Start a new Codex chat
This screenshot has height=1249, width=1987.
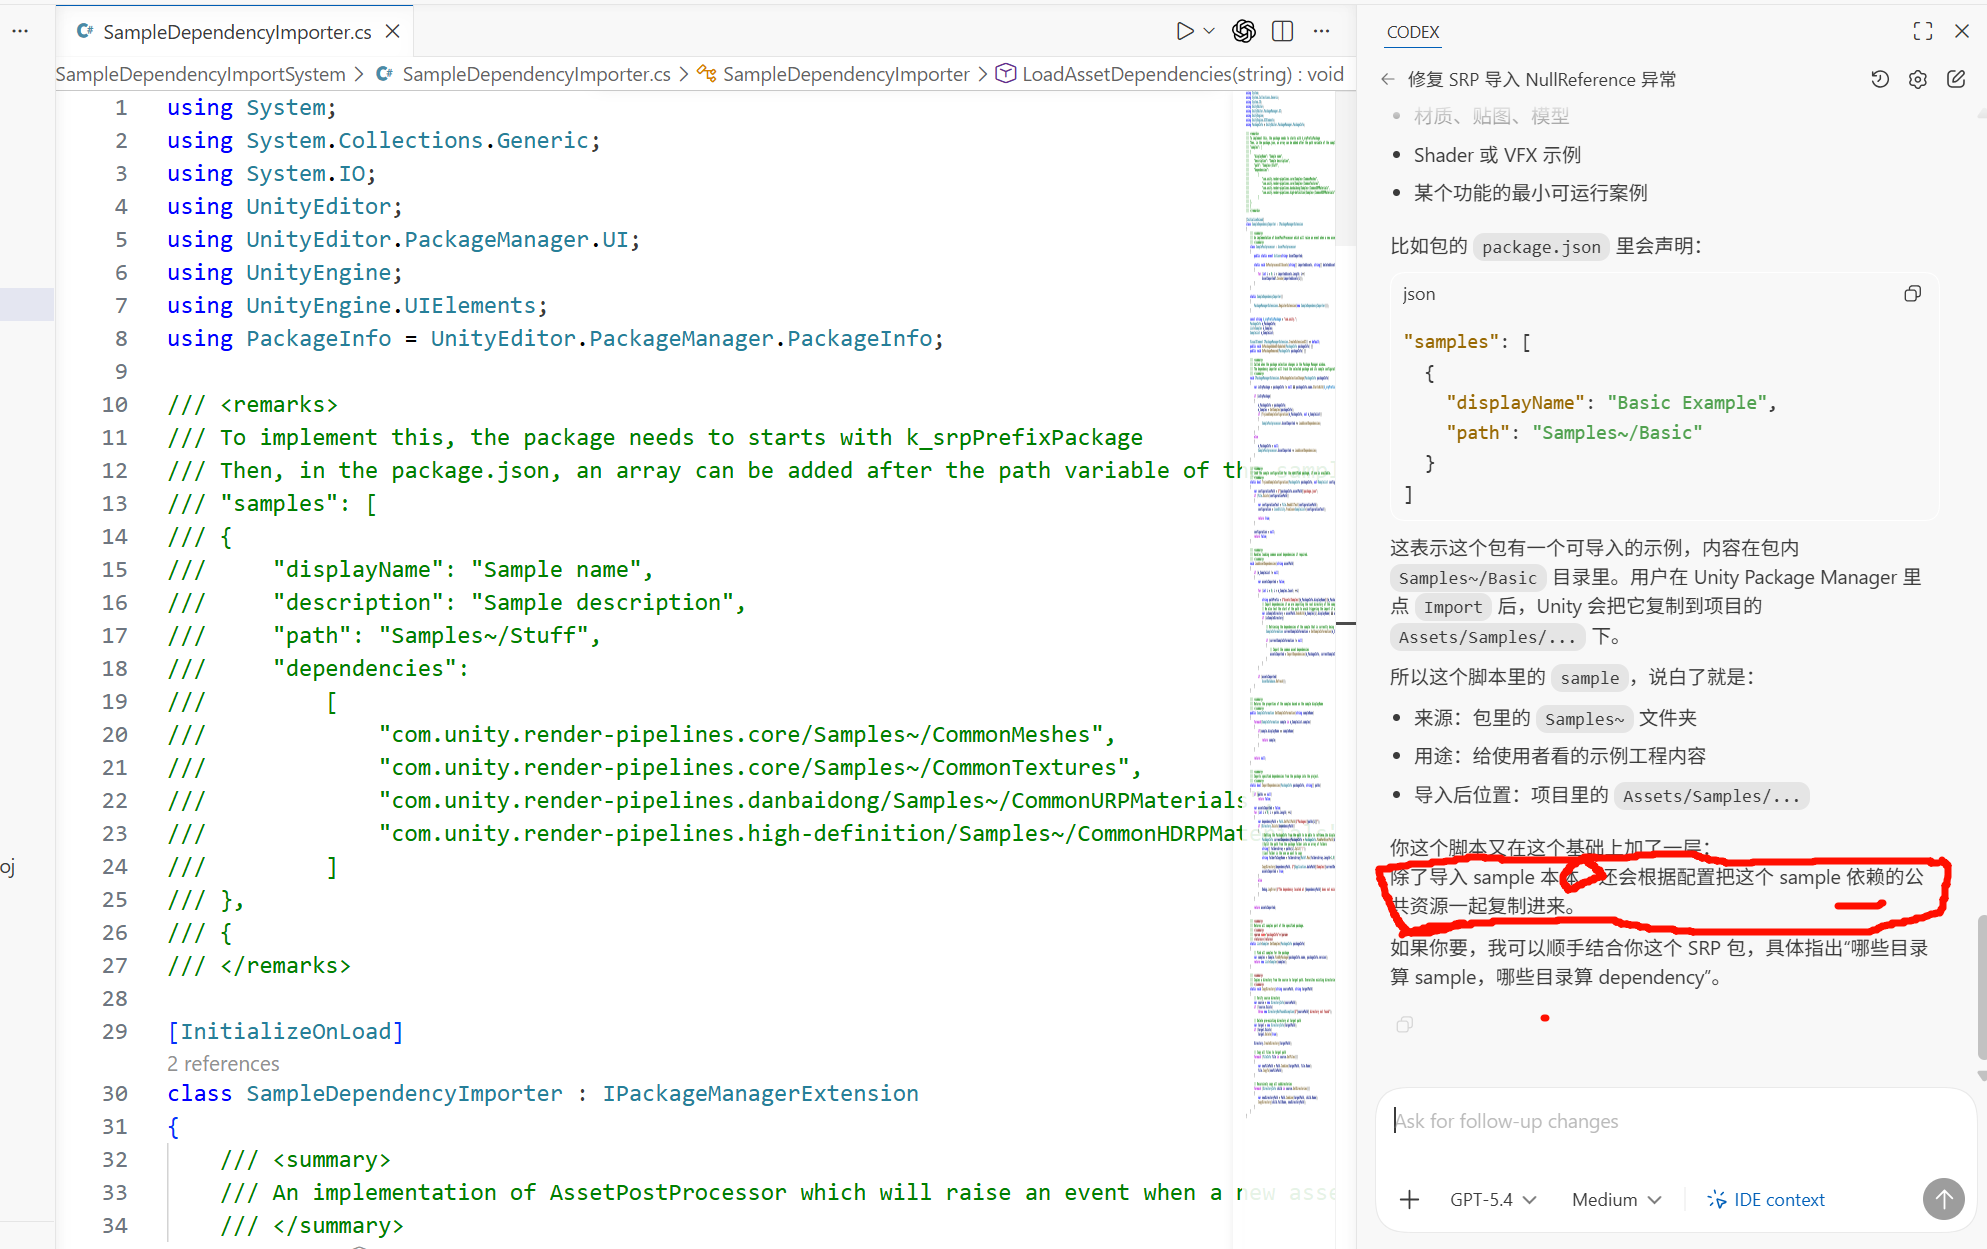(x=1956, y=79)
